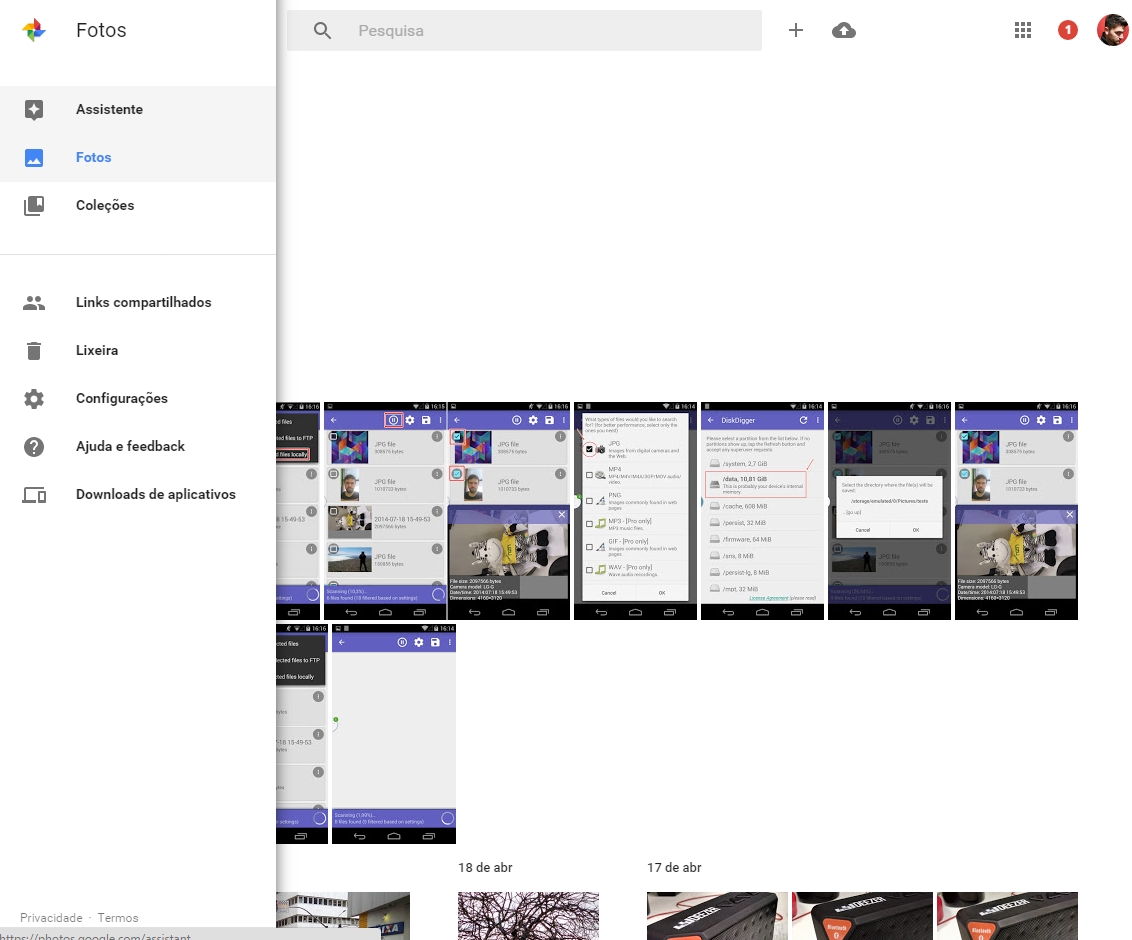Select Fotos in the sidebar

click(x=93, y=157)
